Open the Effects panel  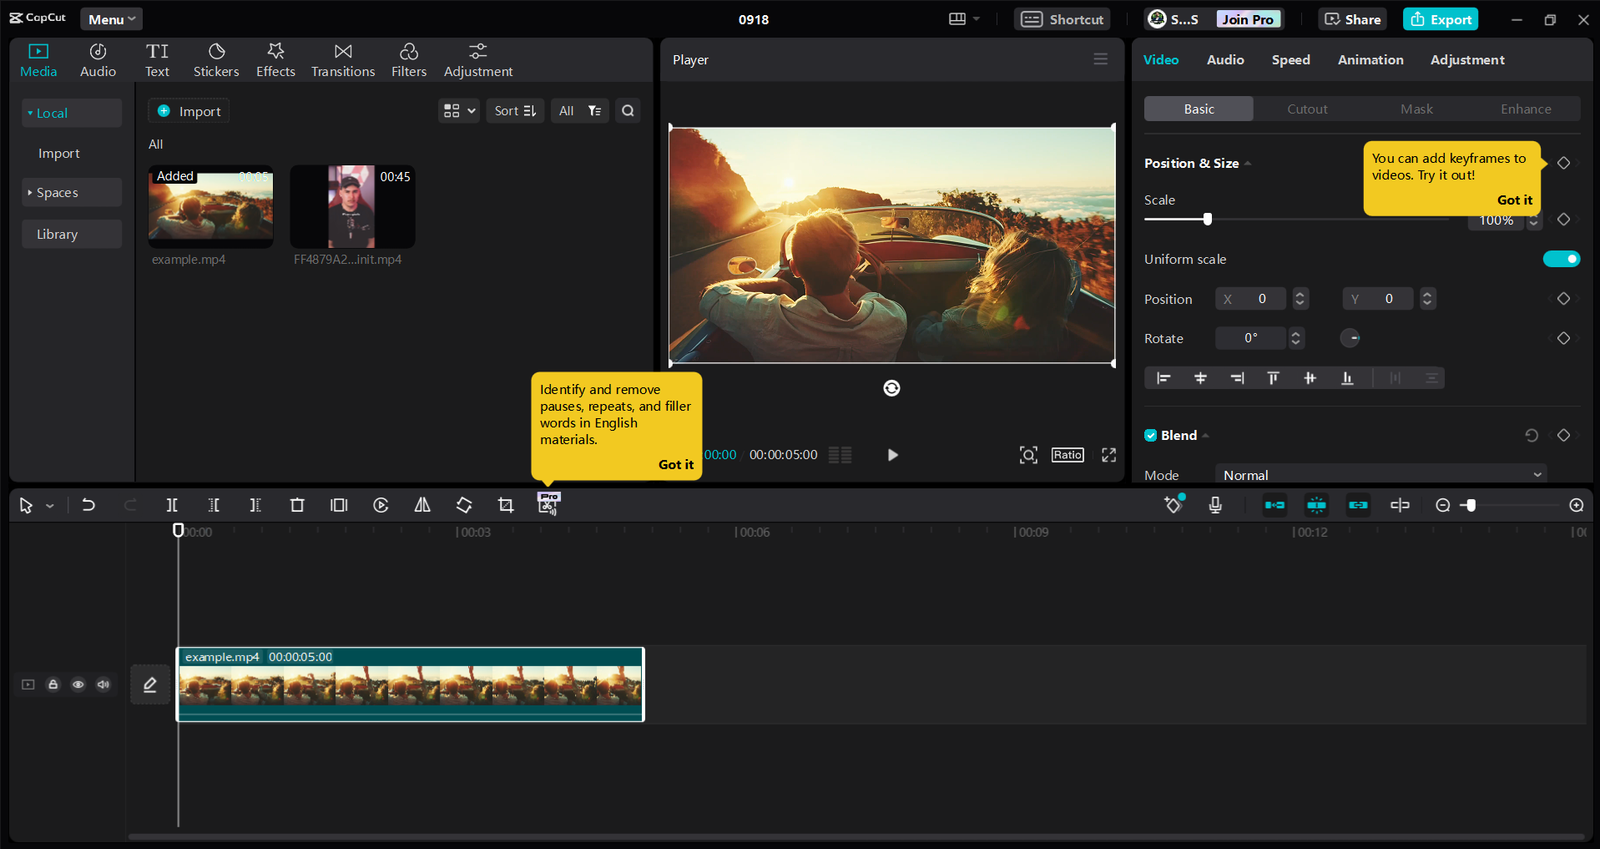pyautogui.click(x=276, y=60)
